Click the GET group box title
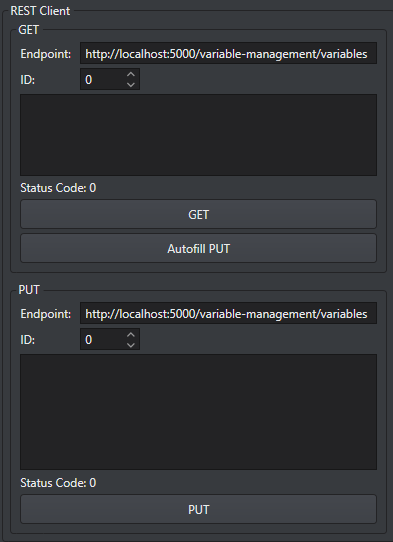The image size is (393, 542). [x=29, y=30]
